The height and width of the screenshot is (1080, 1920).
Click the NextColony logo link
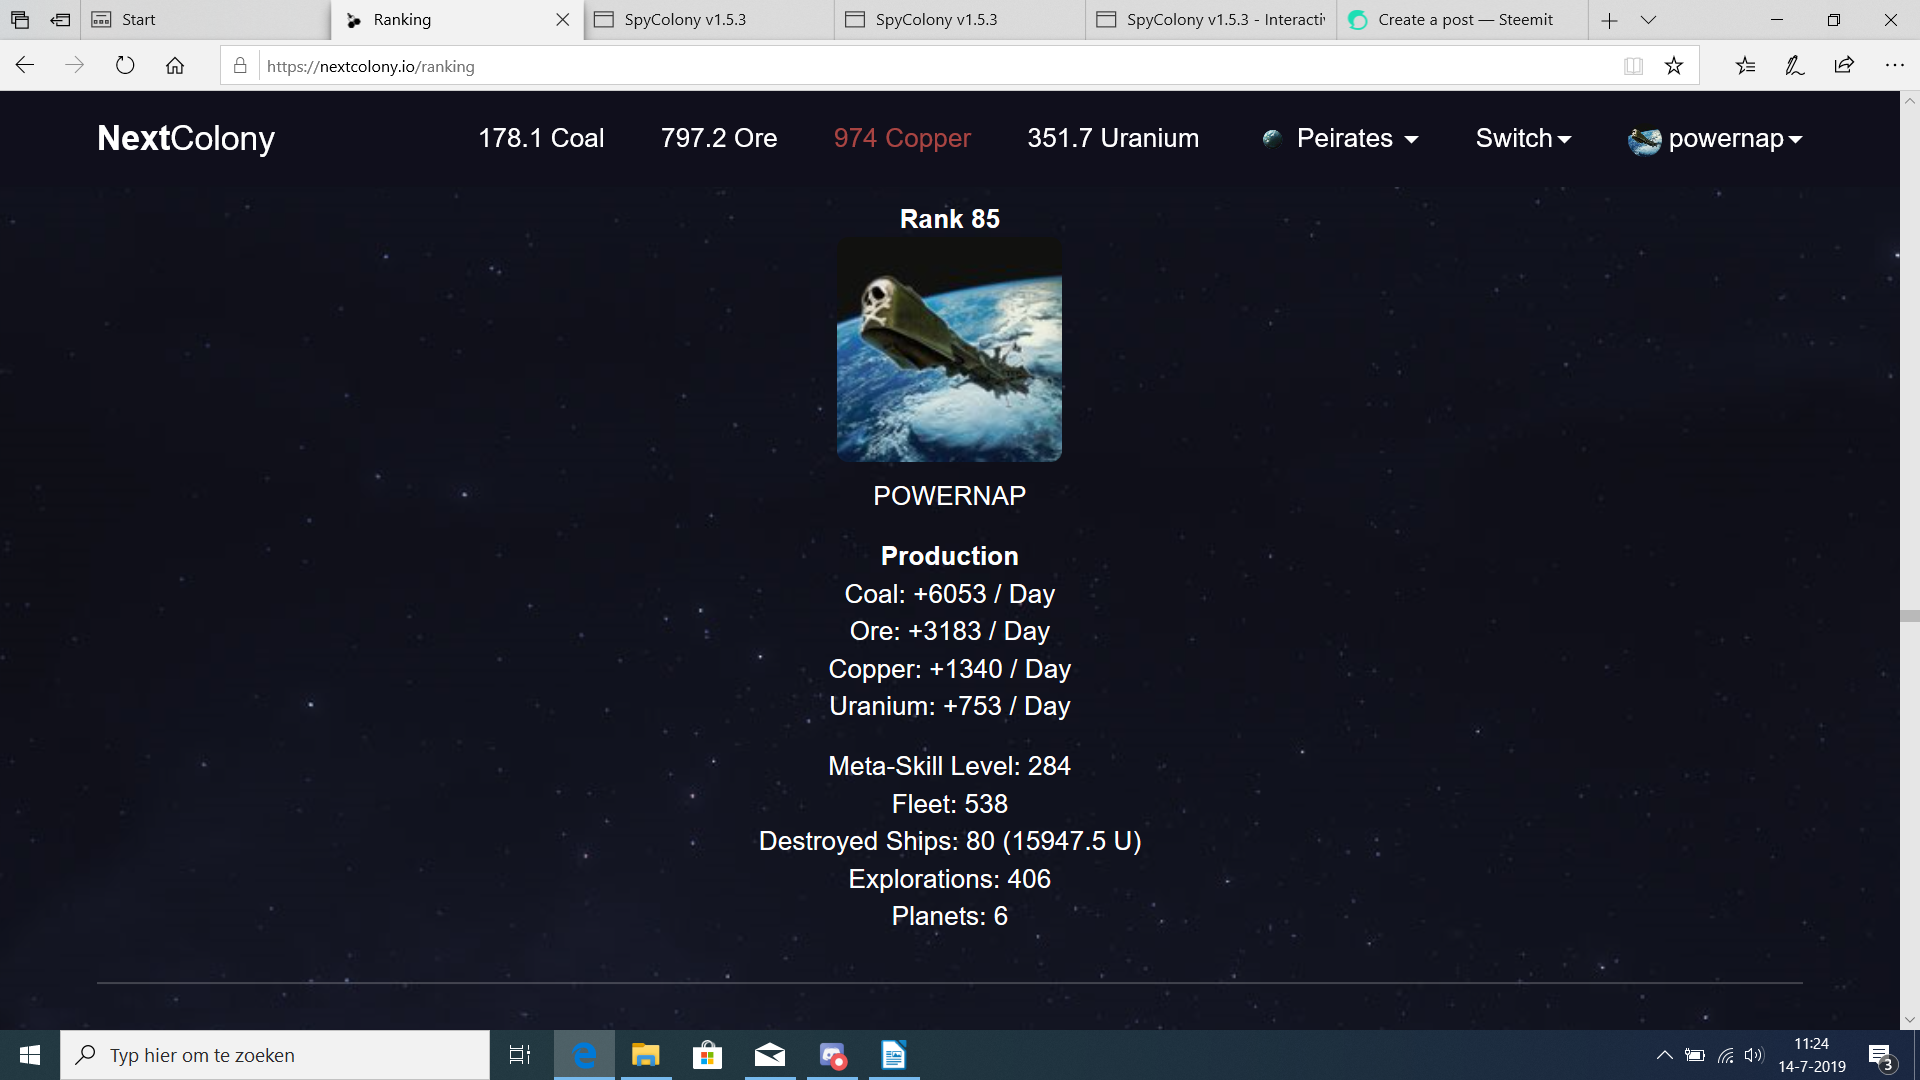tap(186, 139)
